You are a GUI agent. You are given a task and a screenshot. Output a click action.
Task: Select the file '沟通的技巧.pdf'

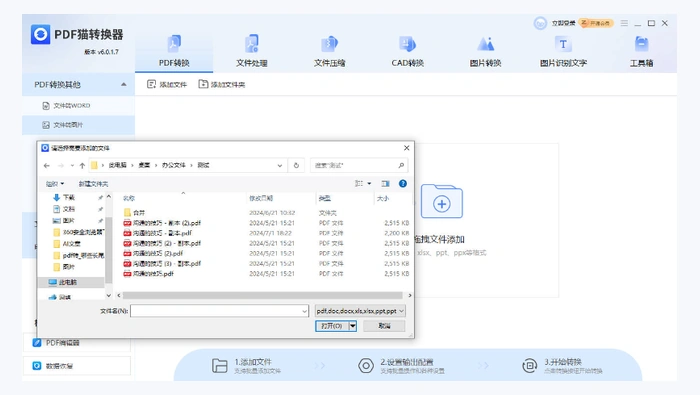[149, 274]
